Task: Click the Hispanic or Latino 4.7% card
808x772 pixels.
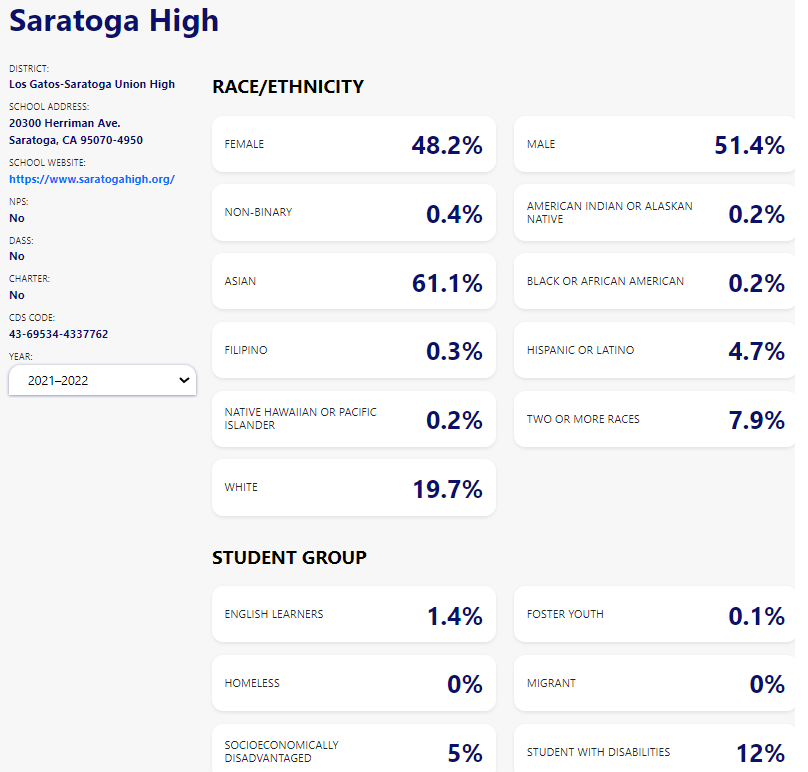Action: pyautogui.click(x=655, y=351)
